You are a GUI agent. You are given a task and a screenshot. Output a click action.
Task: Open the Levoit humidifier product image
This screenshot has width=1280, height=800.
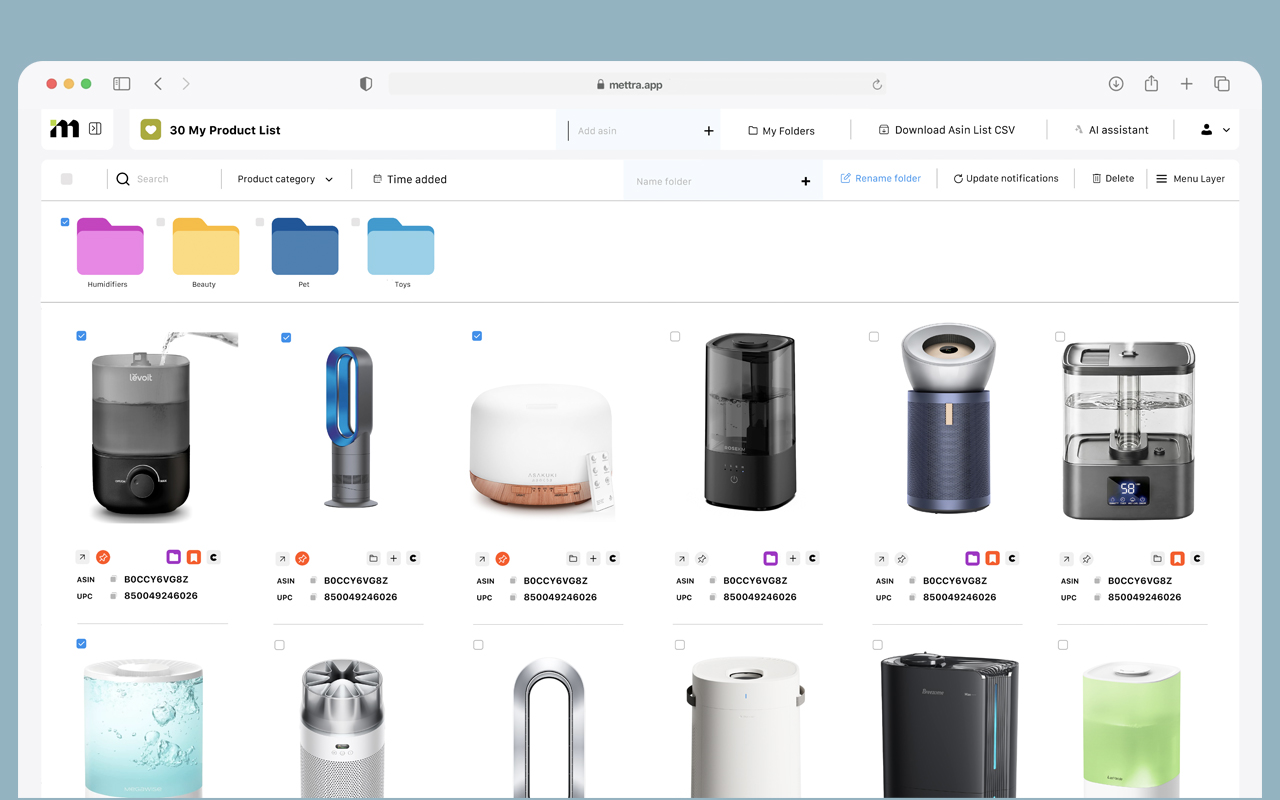pos(157,428)
